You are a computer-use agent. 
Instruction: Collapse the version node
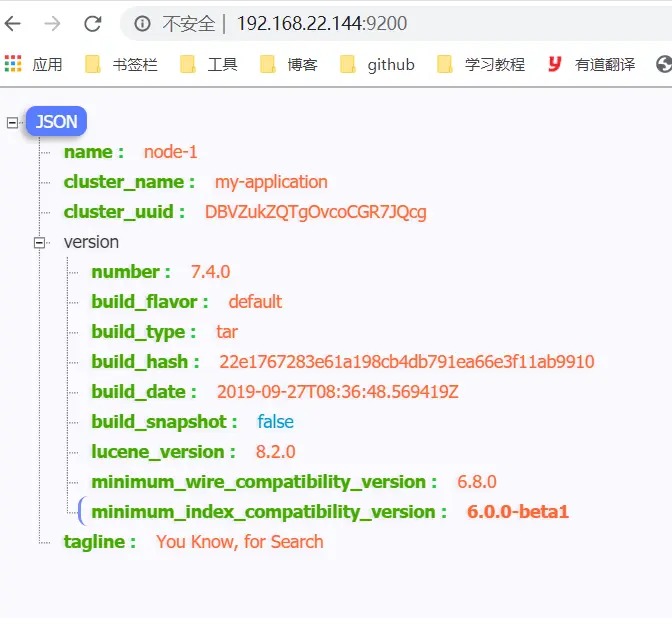[39, 243]
